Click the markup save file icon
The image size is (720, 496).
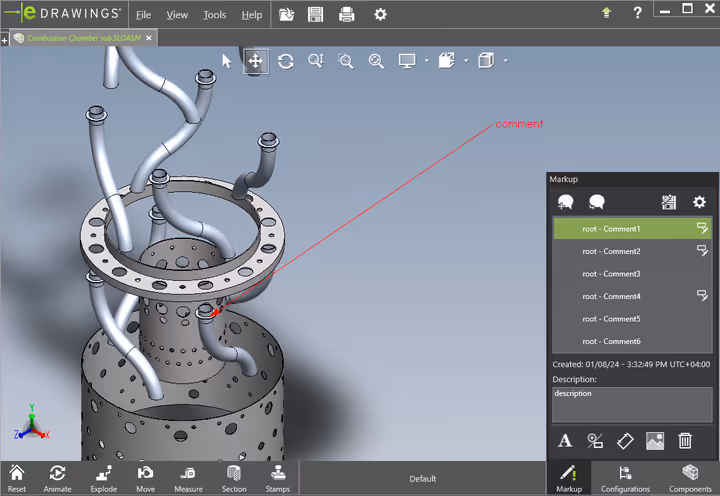[669, 202]
